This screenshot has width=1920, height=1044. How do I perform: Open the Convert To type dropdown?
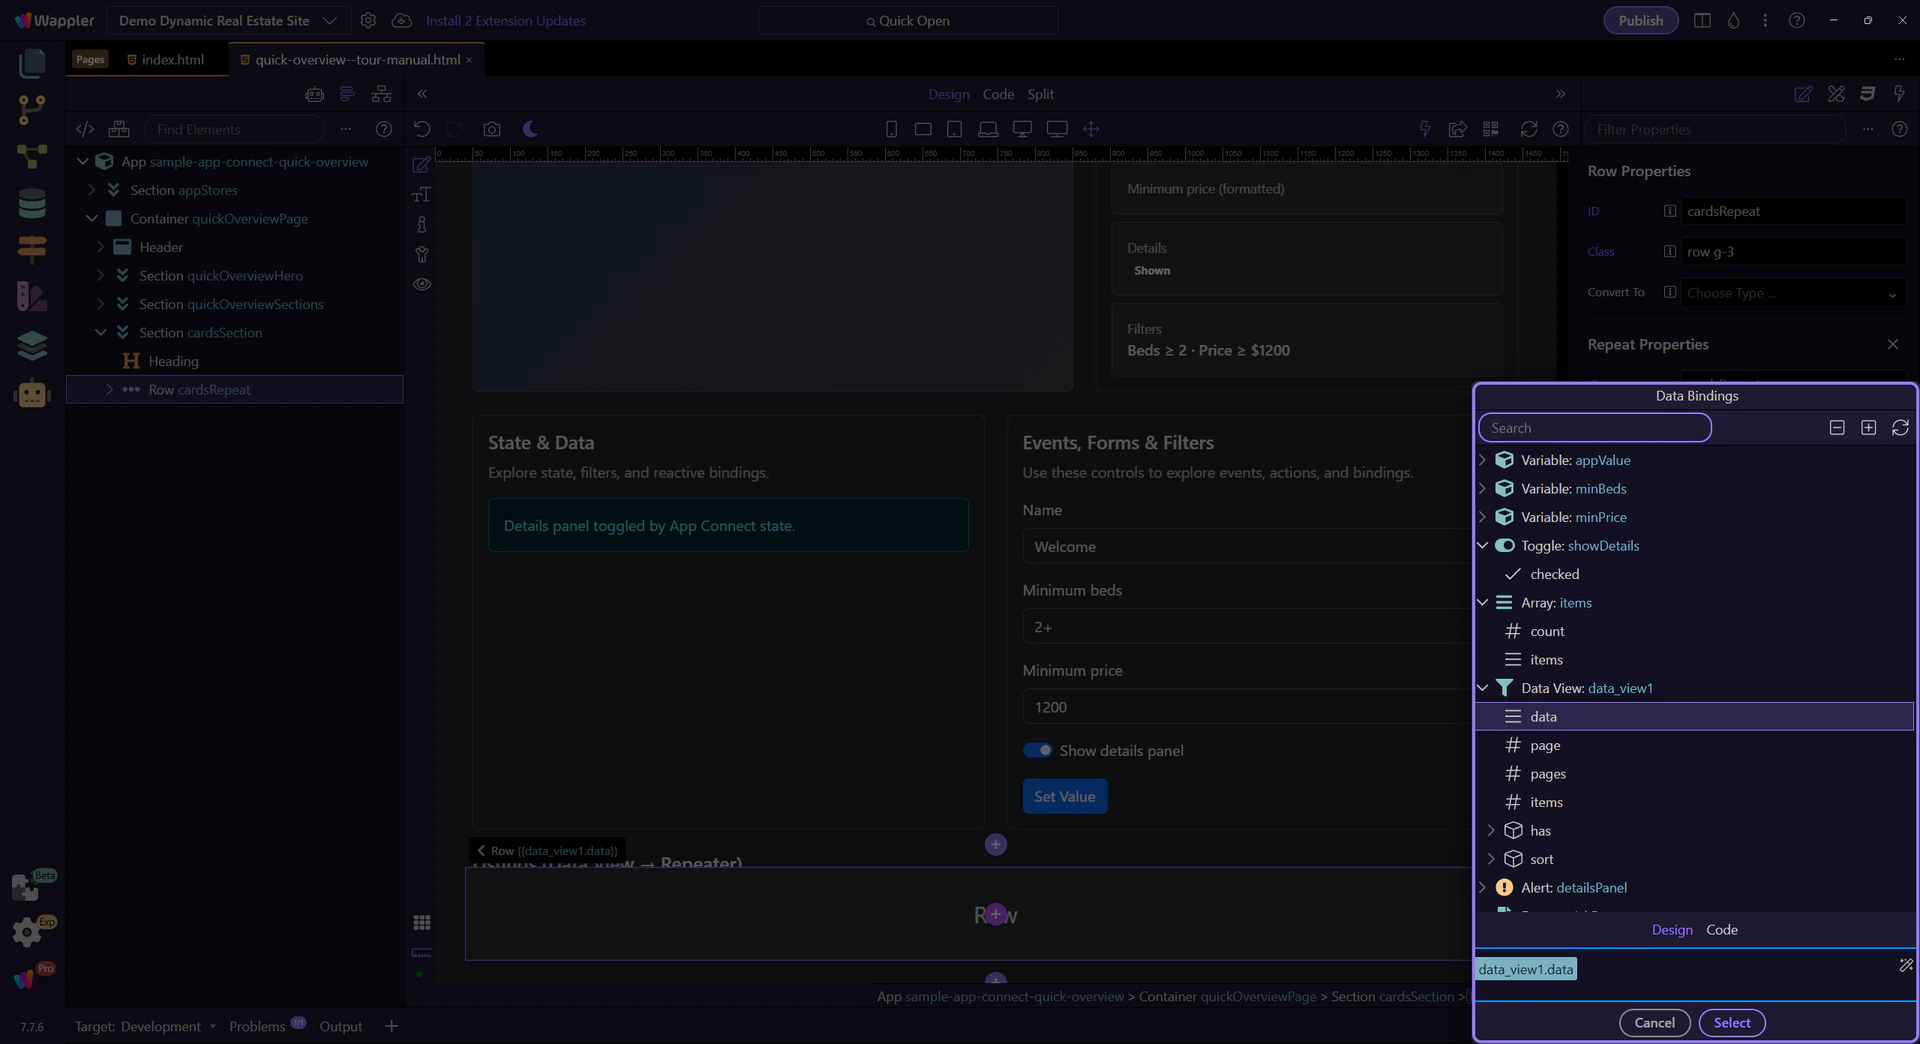1790,293
